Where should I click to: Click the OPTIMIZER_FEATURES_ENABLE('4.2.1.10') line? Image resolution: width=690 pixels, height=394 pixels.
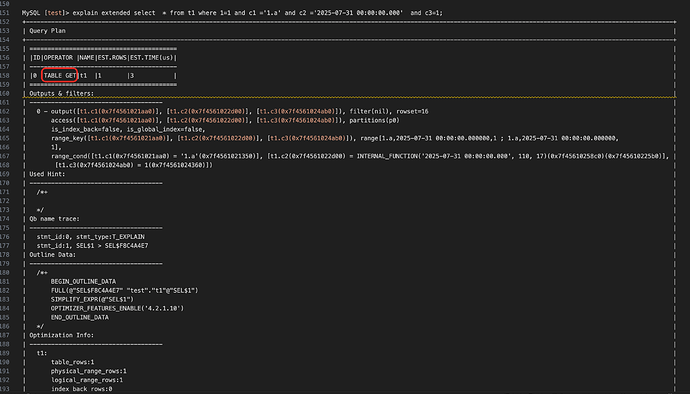tap(117, 309)
